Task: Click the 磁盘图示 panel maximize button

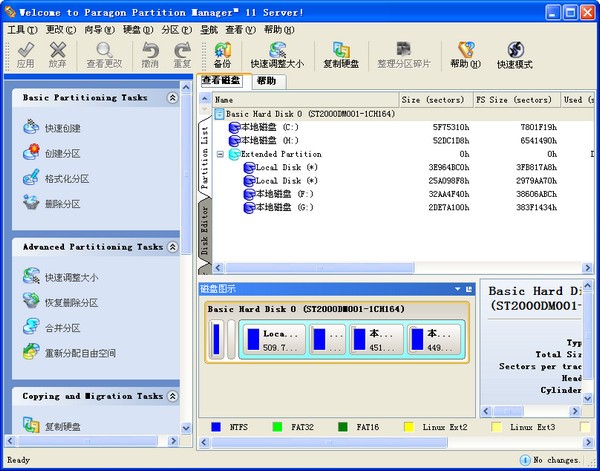Action: pyautogui.click(x=469, y=289)
